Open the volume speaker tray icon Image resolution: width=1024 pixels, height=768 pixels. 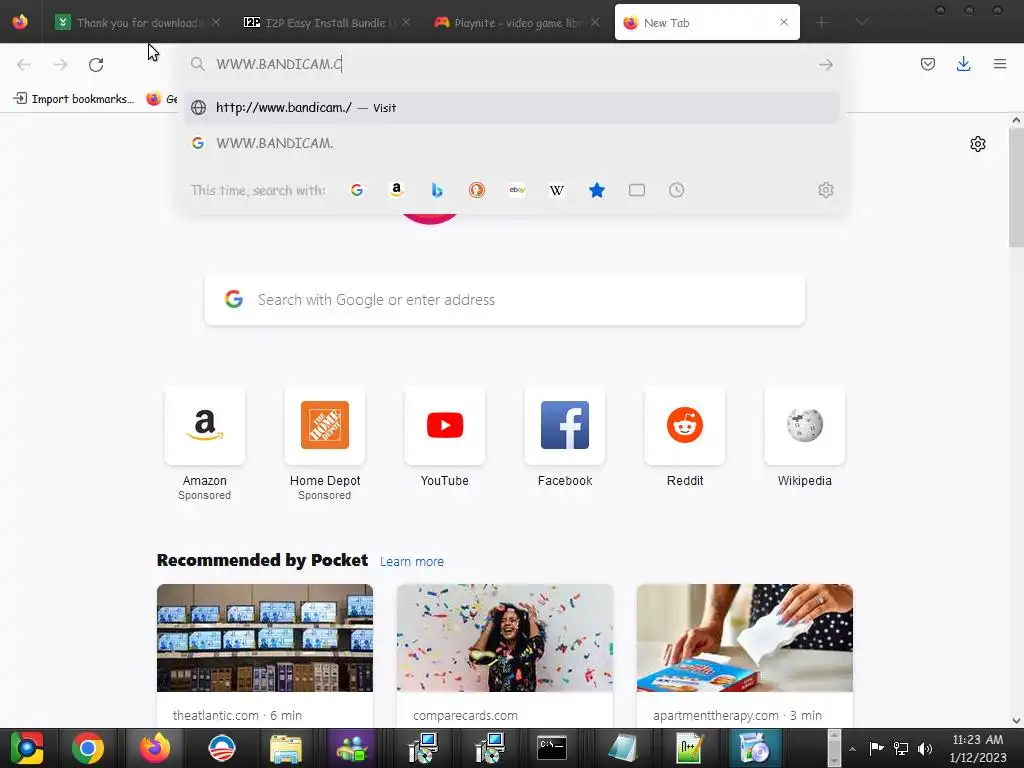(x=925, y=748)
